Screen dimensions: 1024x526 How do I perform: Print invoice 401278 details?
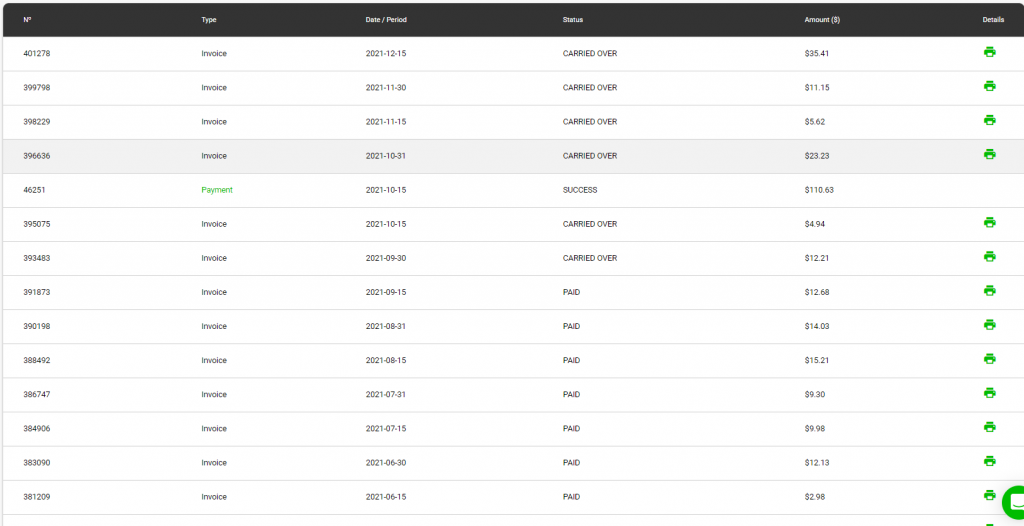click(989, 52)
